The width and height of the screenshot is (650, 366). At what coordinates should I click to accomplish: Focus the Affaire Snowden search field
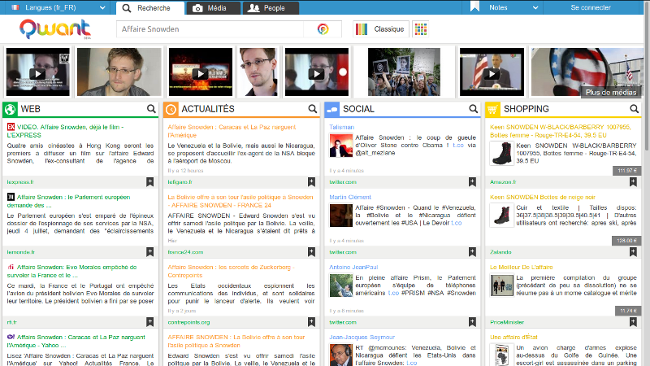coord(210,29)
